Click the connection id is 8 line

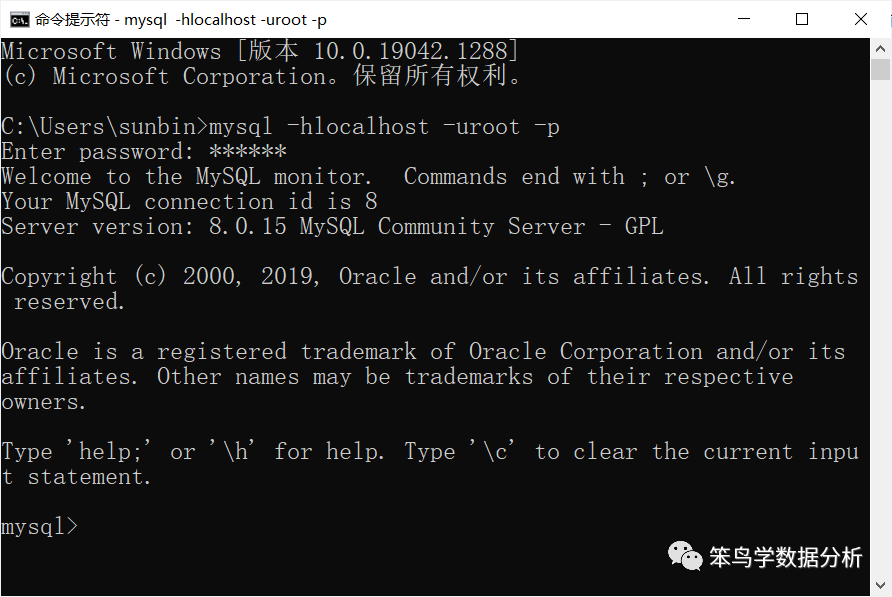click(x=189, y=201)
